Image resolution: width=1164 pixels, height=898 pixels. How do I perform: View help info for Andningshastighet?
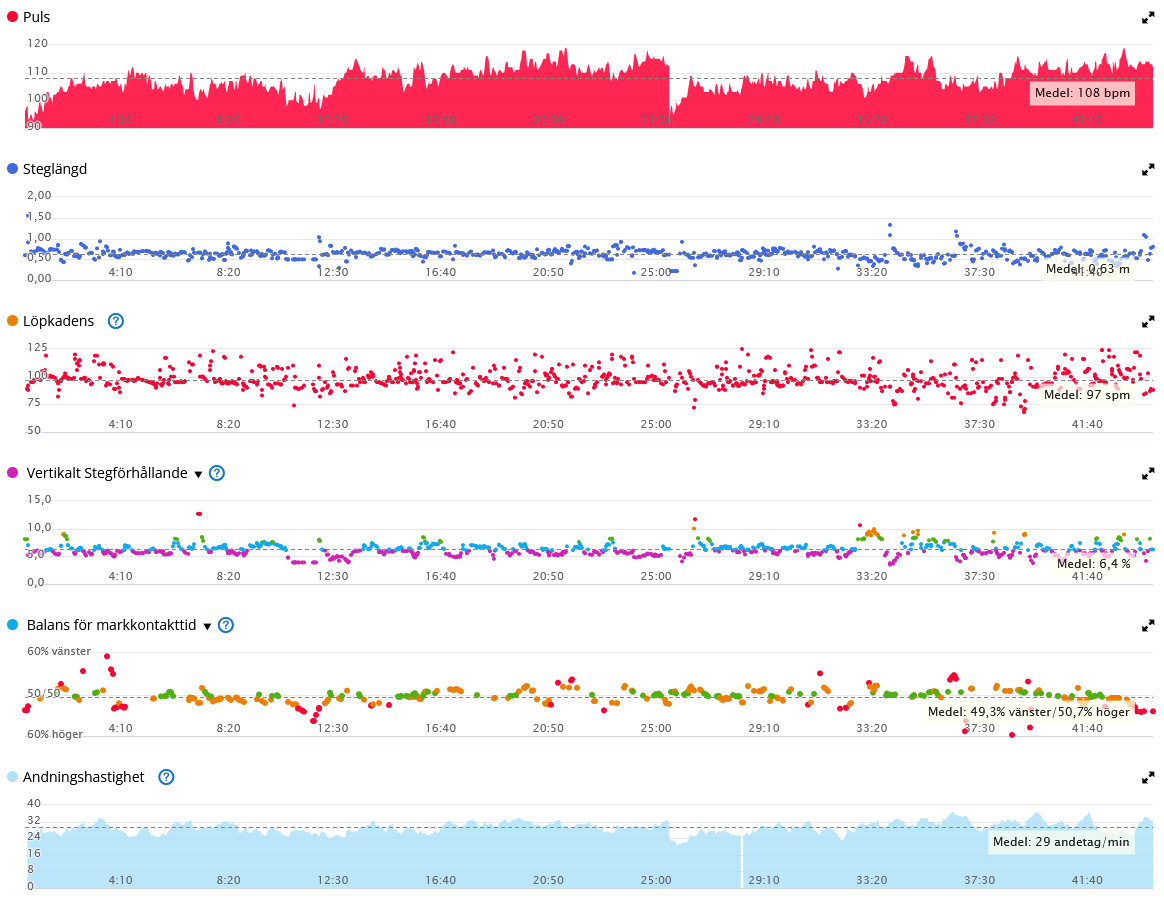click(x=166, y=777)
